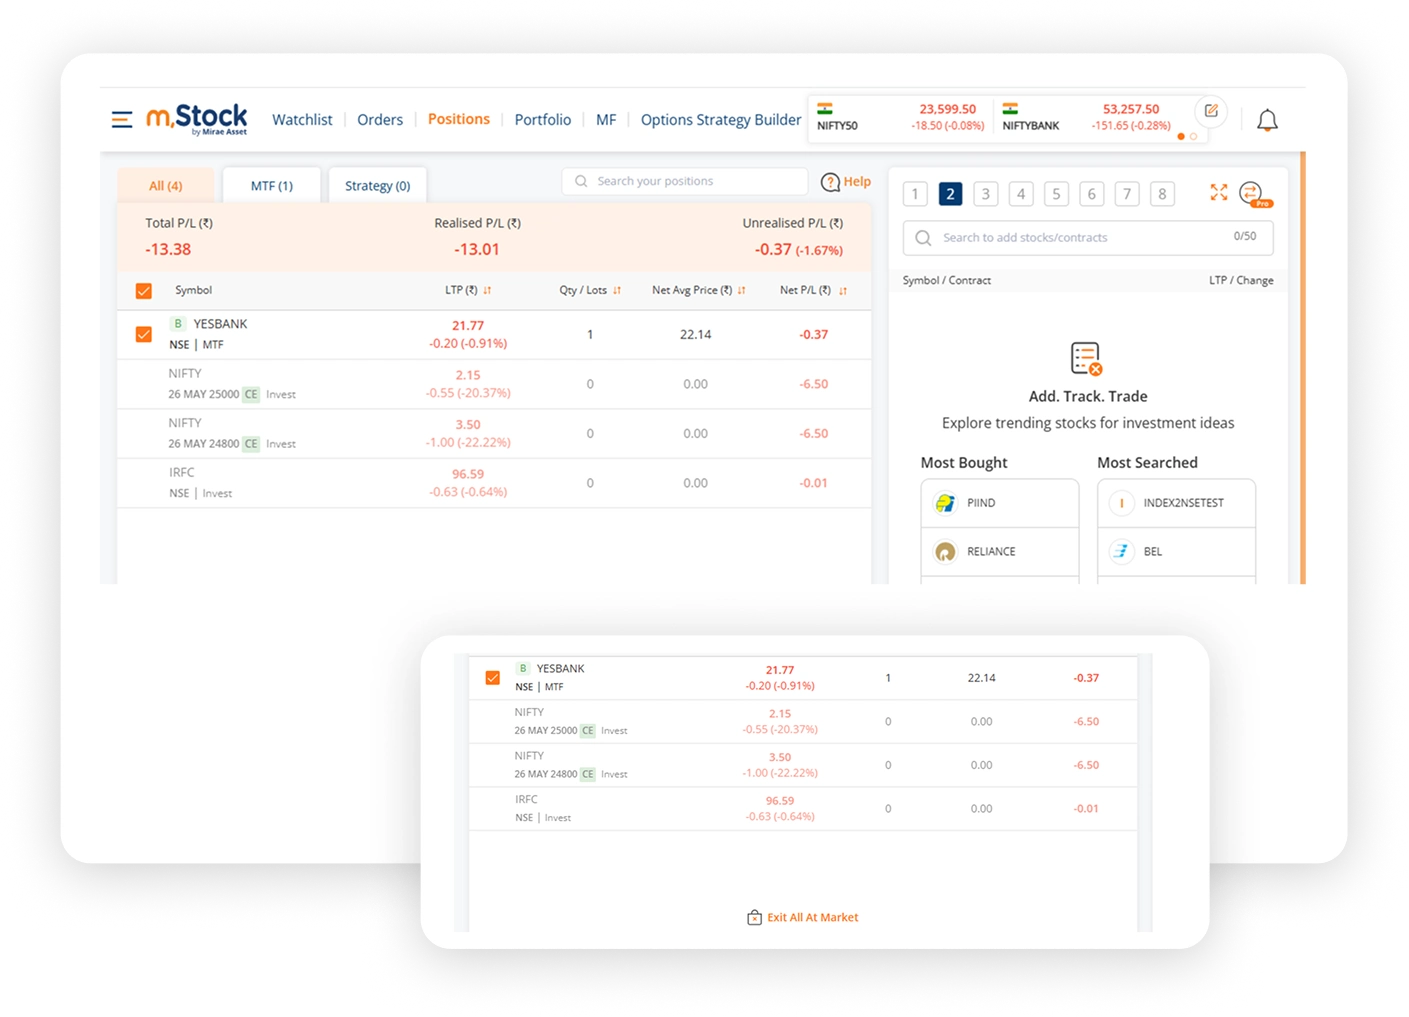The height and width of the screenshot is (1017, 1409).
Task: Select the IRFC position row
Action: coord(494,483)
